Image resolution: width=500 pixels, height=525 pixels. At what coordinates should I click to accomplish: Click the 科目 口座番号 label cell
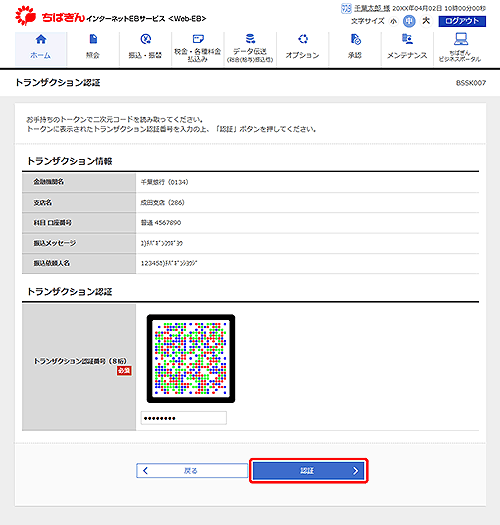pos(79,223)
